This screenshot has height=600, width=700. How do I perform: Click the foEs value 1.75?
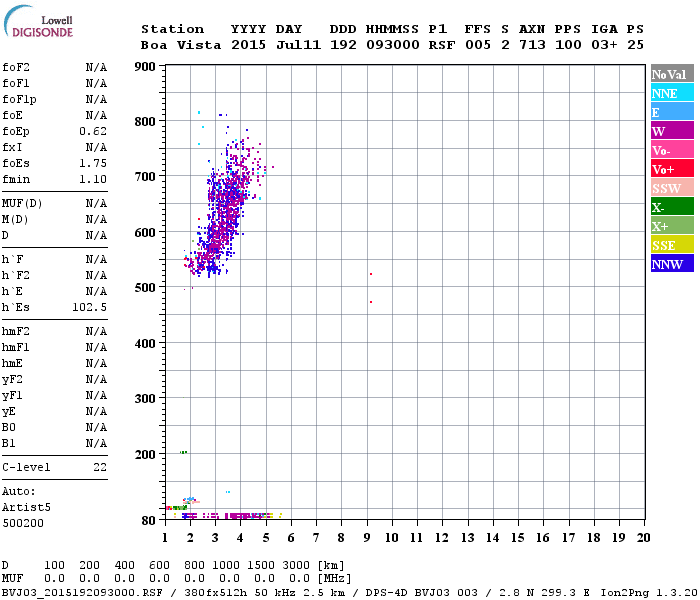pyautogui.click(x=93, y=163)
